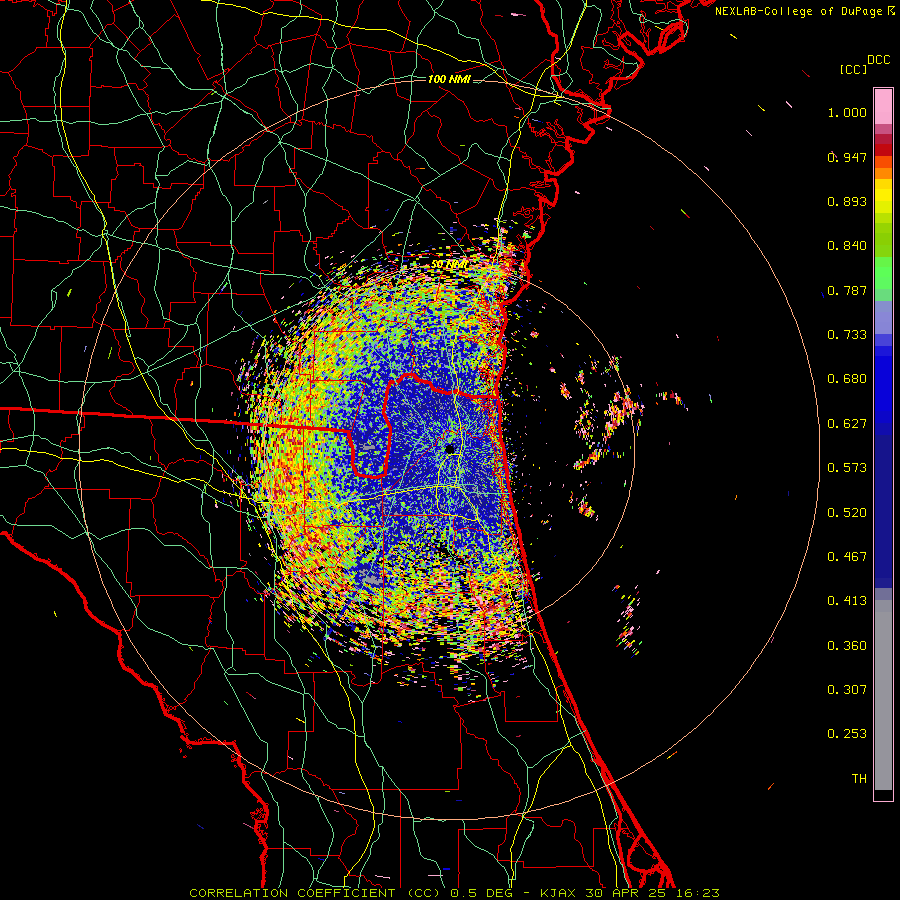Click the 0.573 scale value
The width and height of the screenshot is (900, 900).
click(x=847, y=468)
